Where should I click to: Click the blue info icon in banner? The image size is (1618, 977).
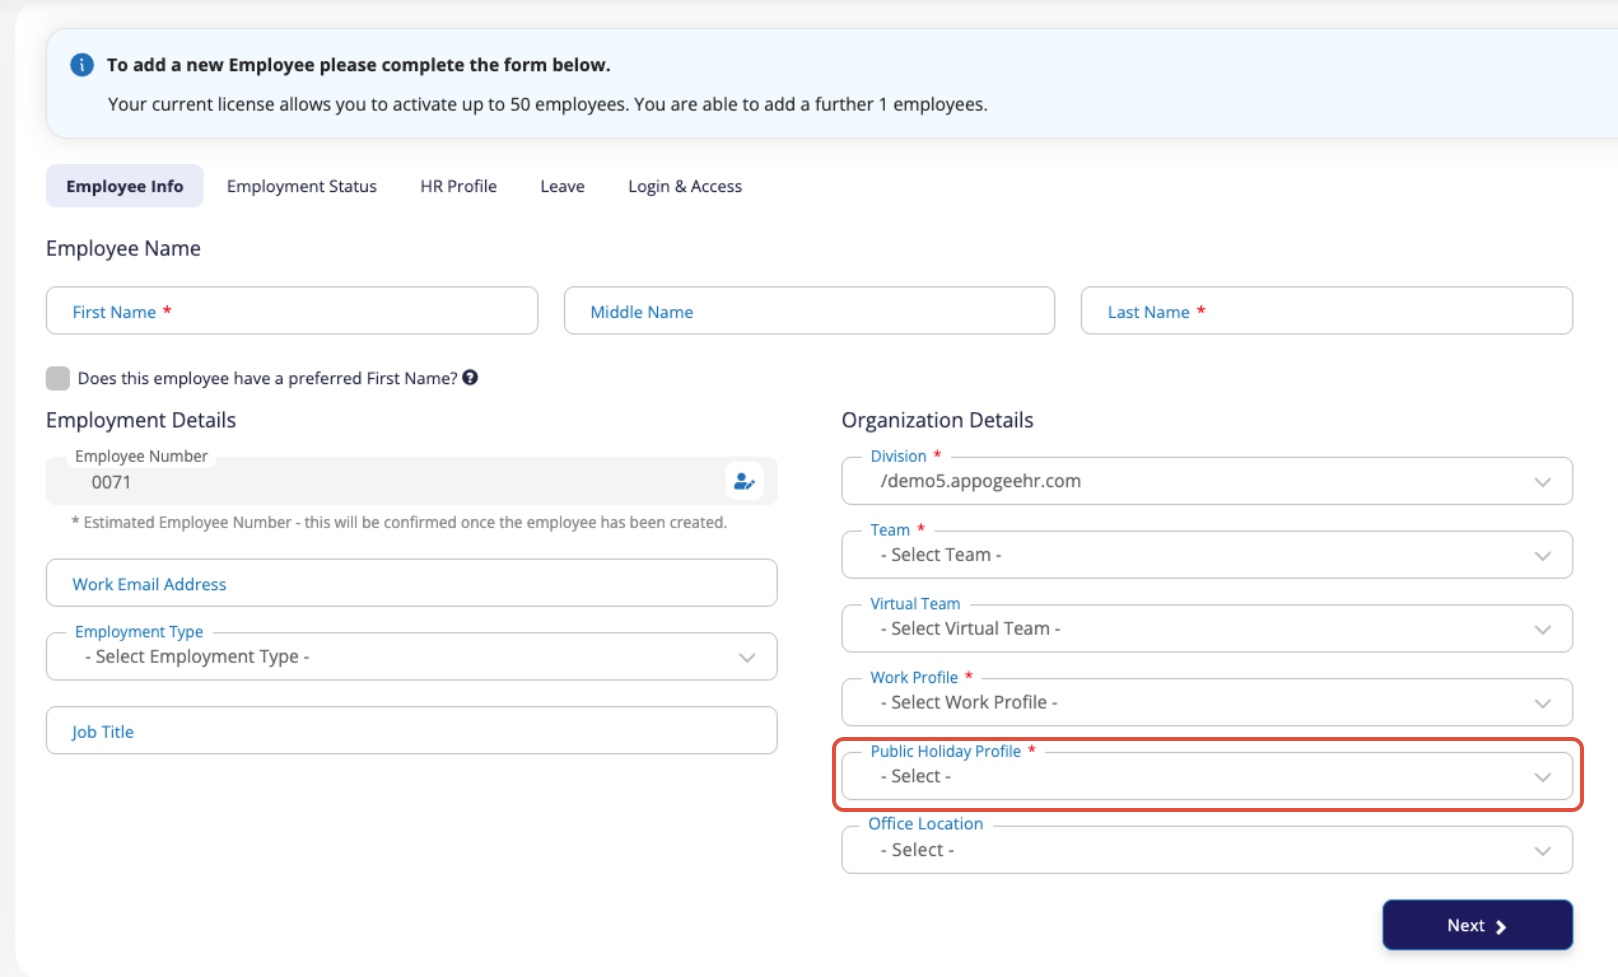point(82,65)
